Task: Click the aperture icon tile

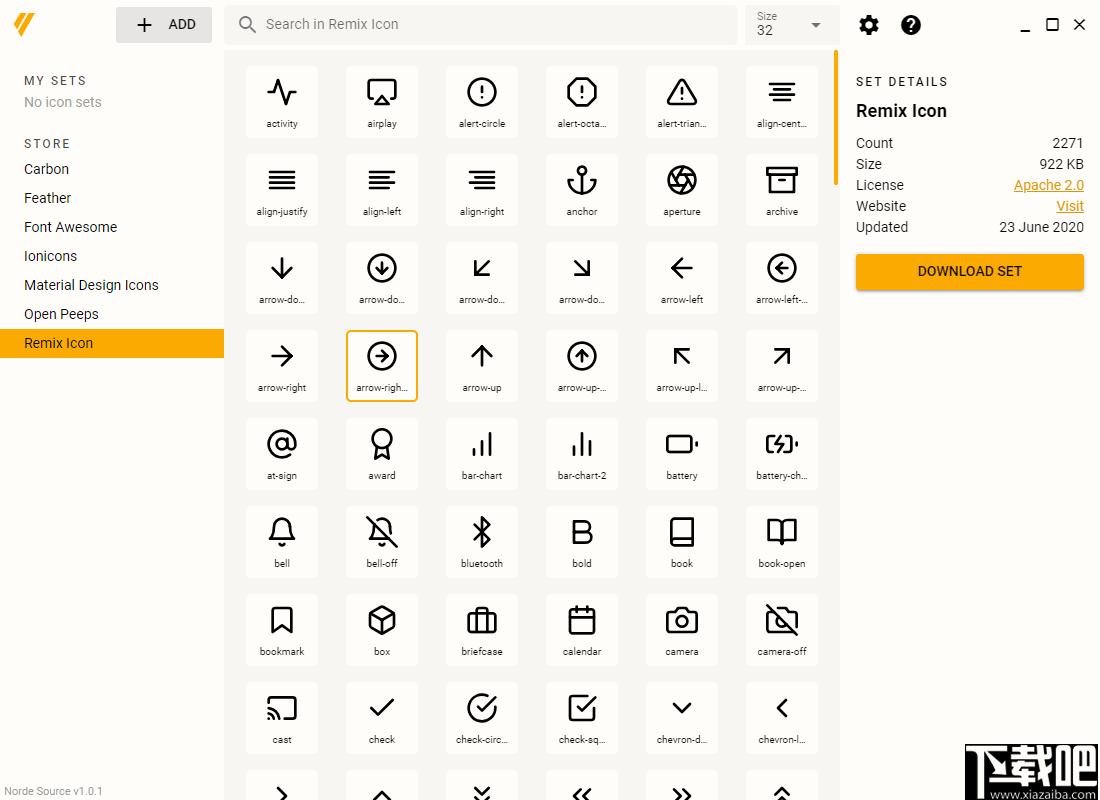Action: (x=682, y=190)
